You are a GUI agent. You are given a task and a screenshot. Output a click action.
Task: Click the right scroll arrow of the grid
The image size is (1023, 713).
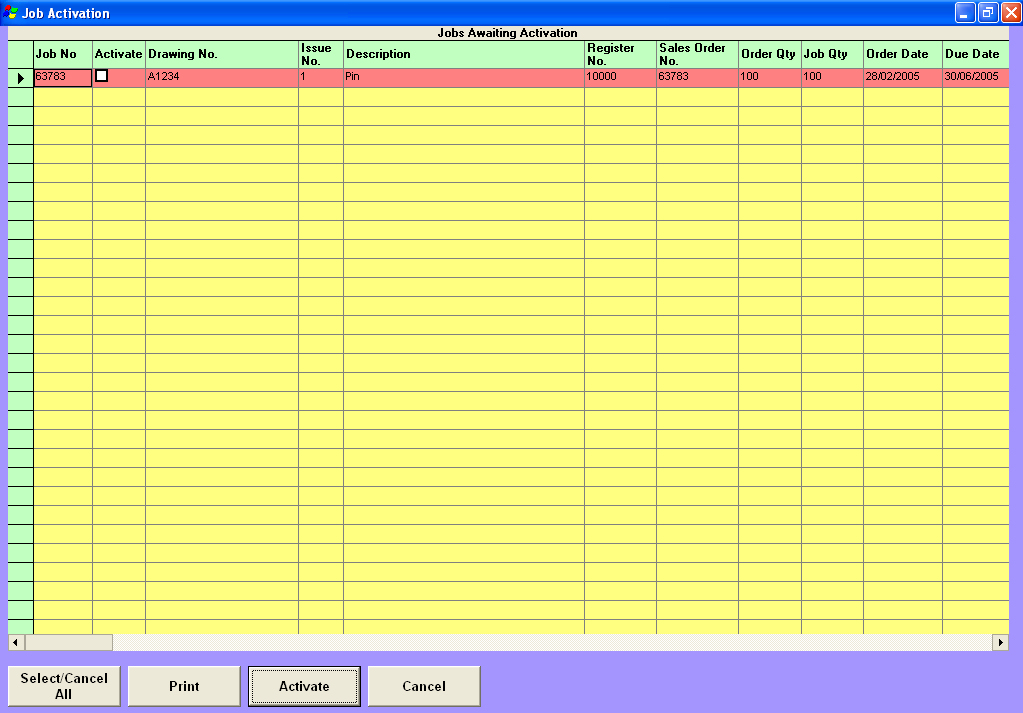[x=1000, y=643]
